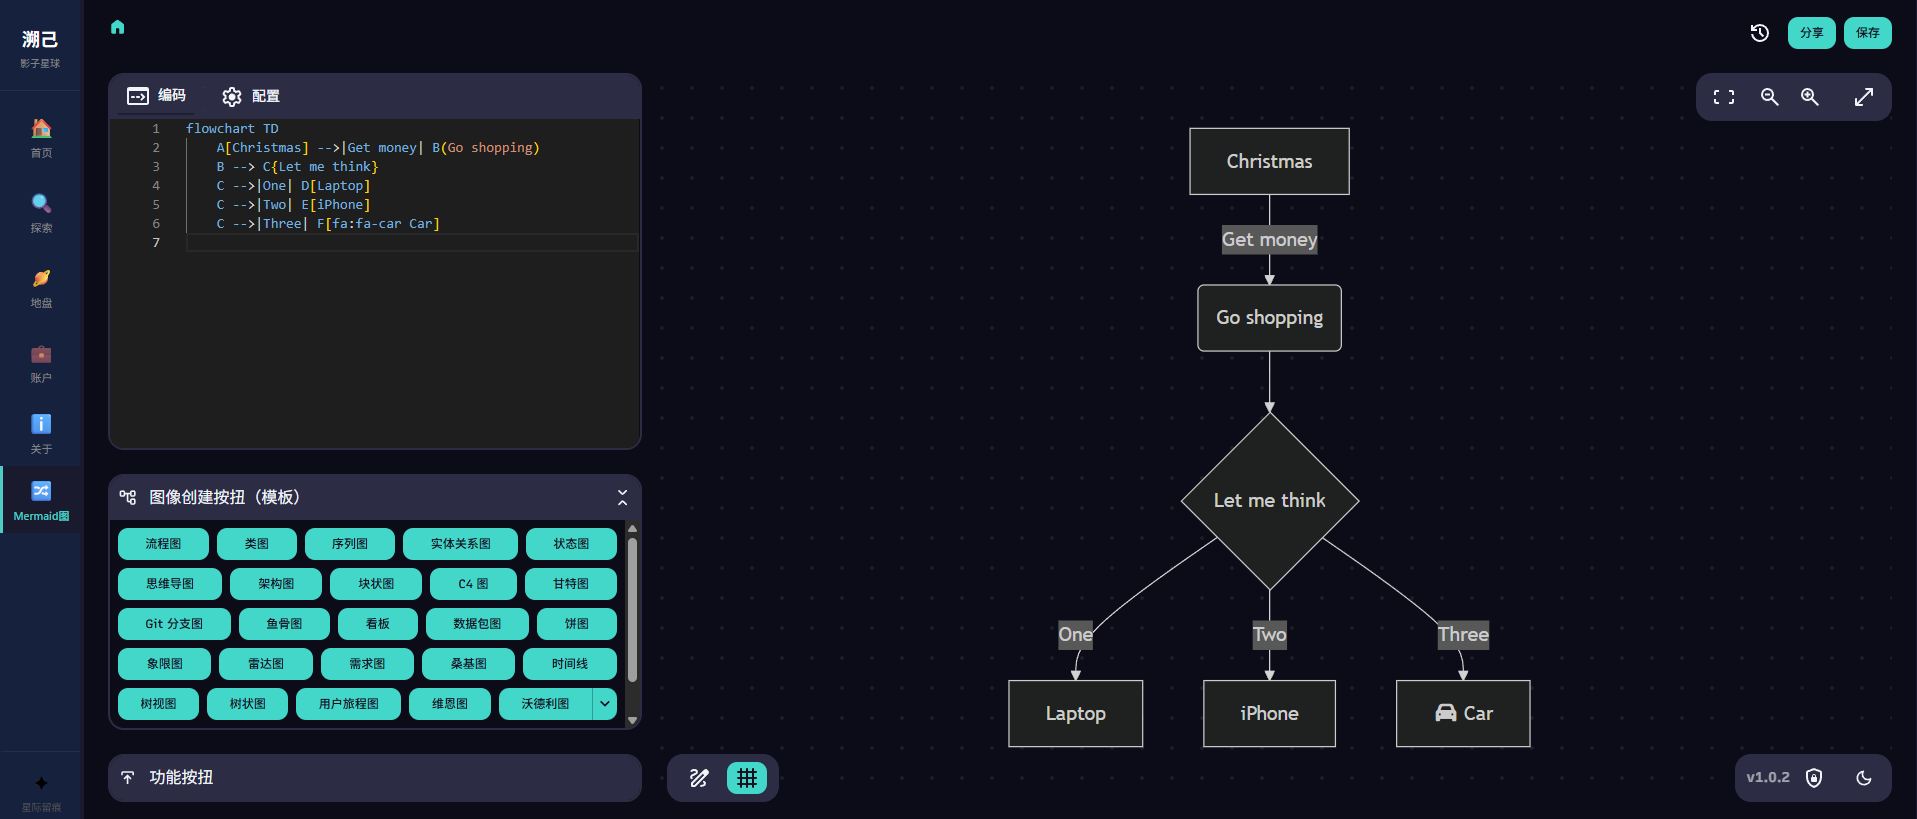Open the history clock icon
Image resolution: width=1917 pixels, height=819 pixels.
[x=1760, y=33]
